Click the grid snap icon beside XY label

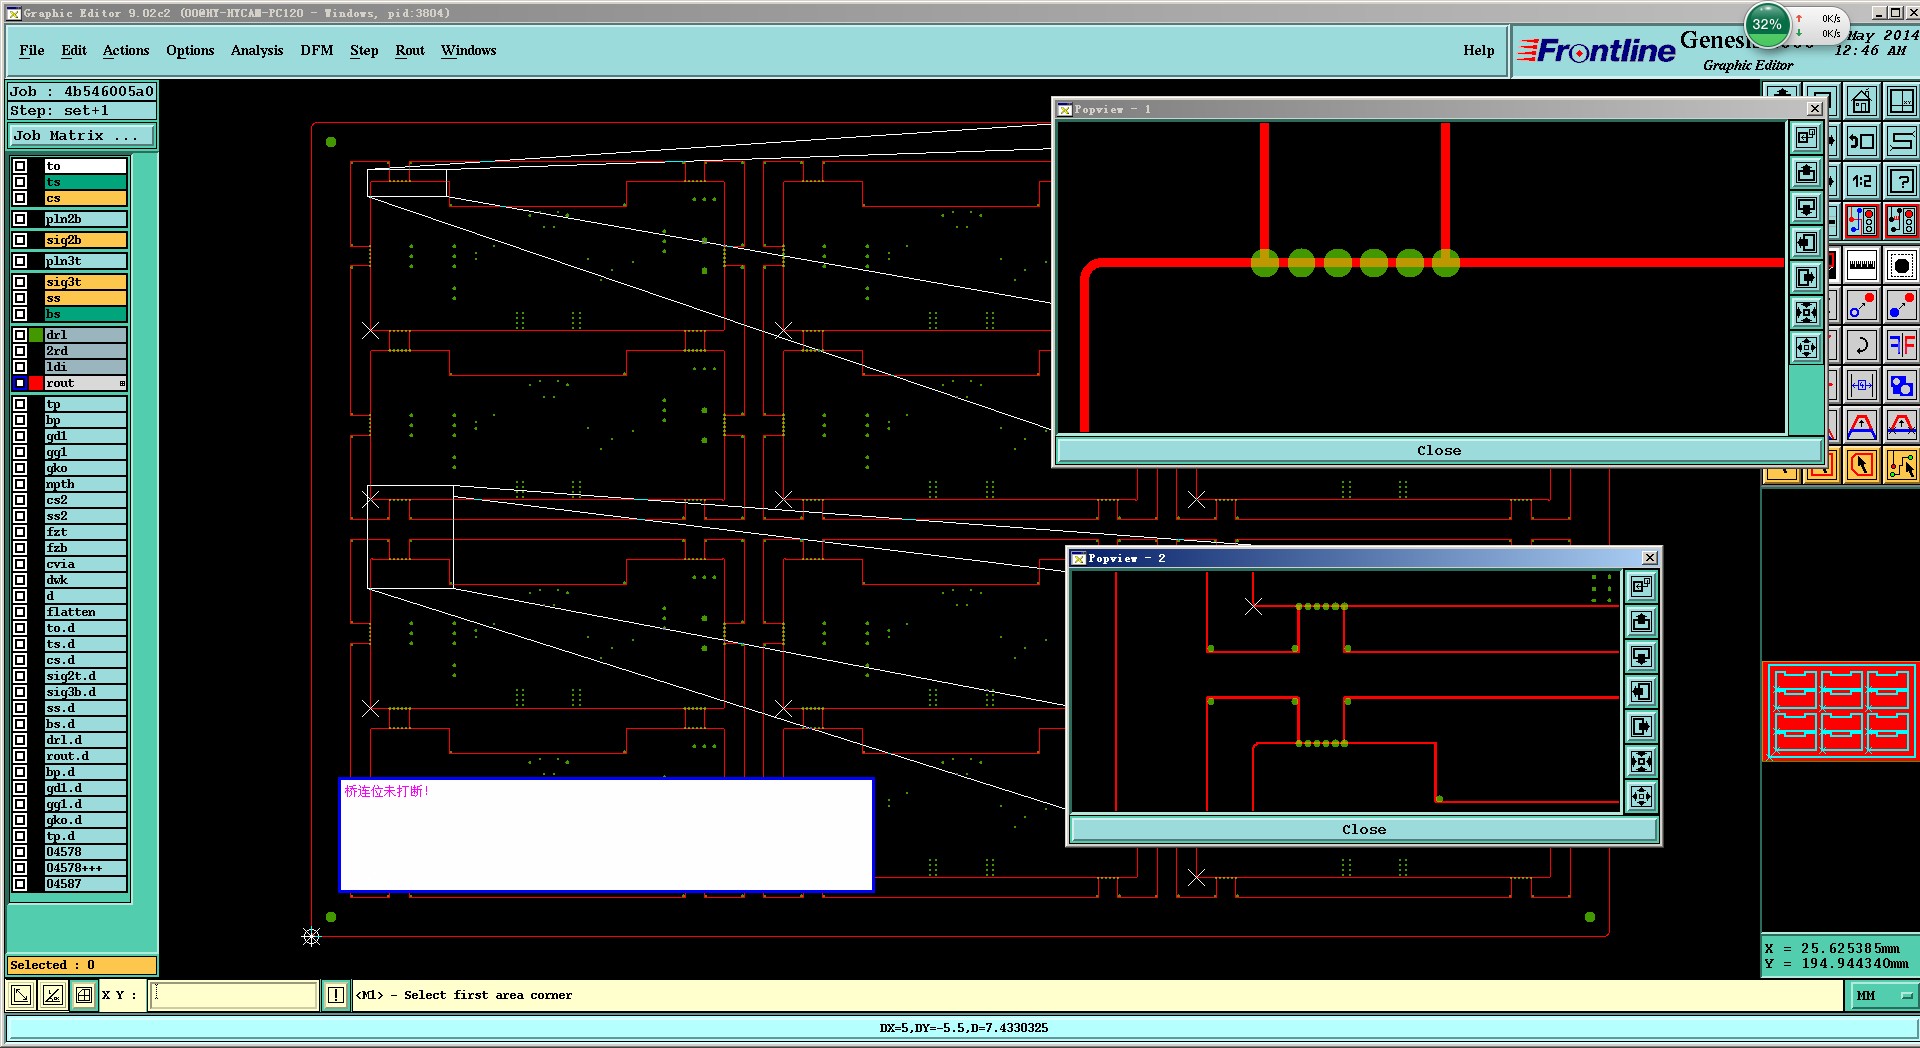84,995
